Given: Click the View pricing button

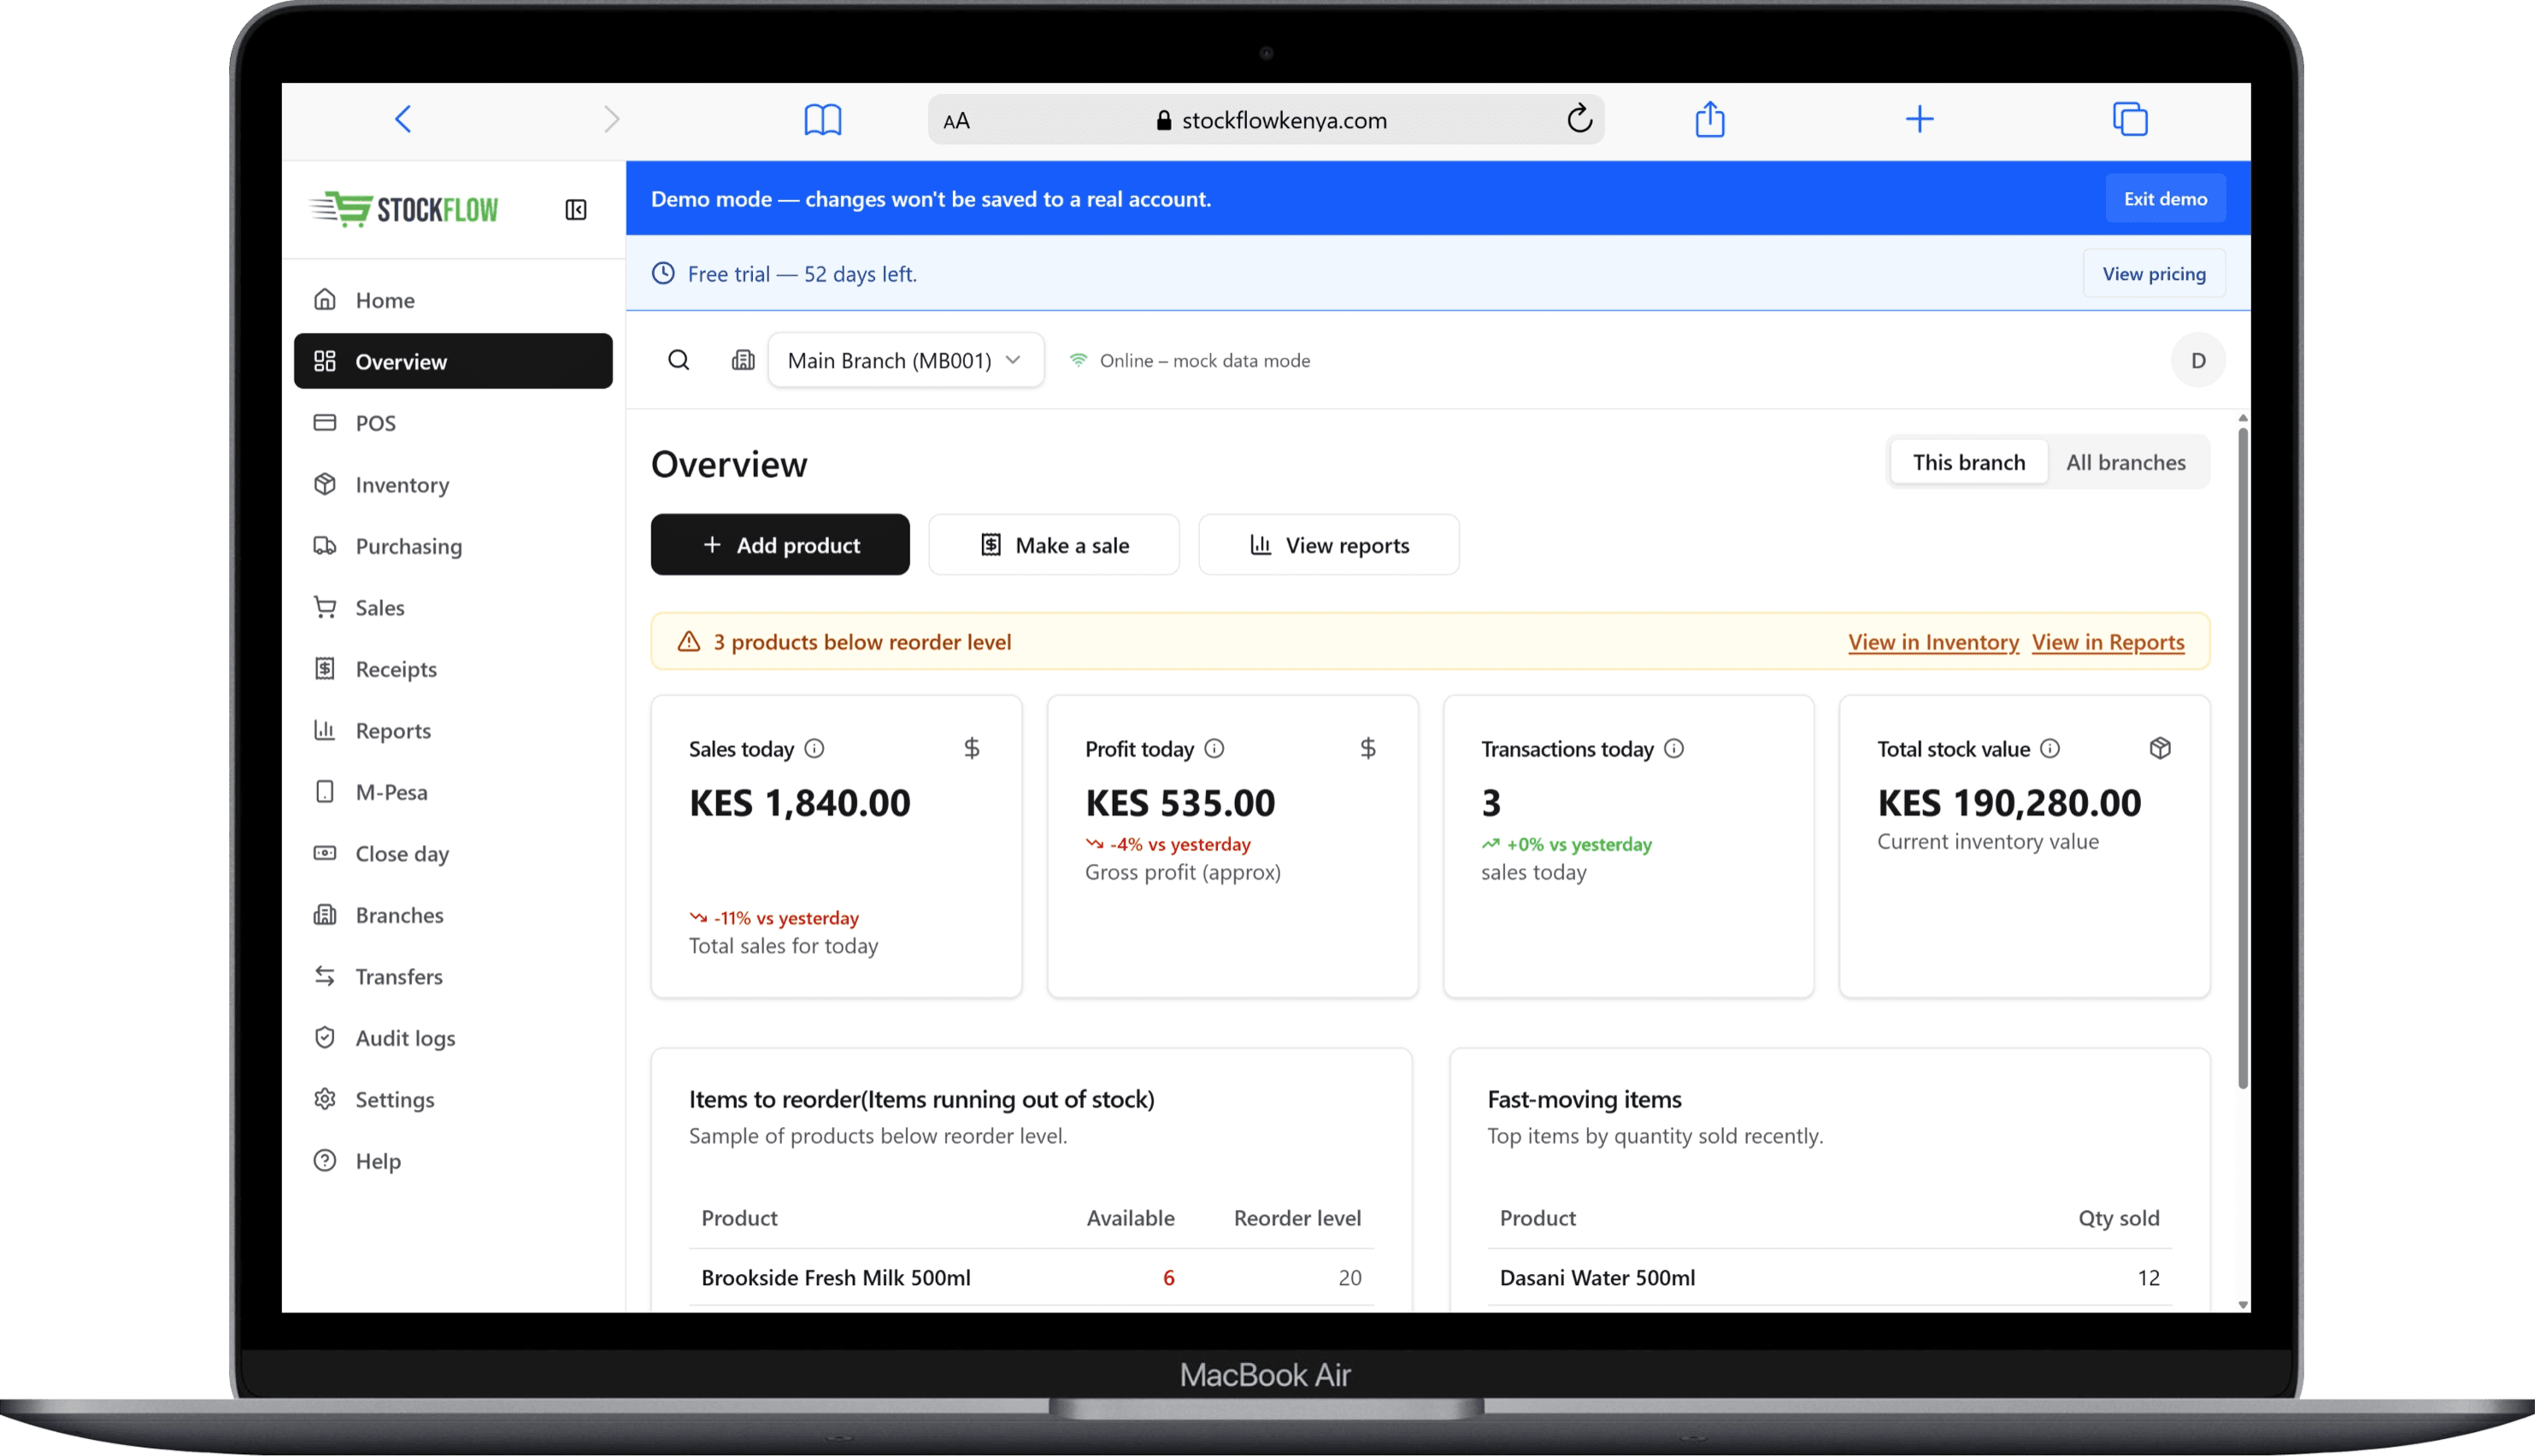Looking at the screenshot, I should coord(2154,273).
